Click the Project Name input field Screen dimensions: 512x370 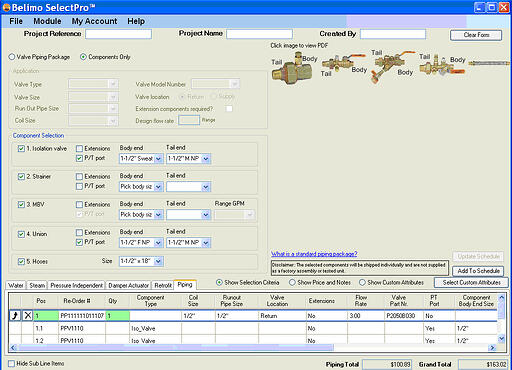[x=259, y=34]
